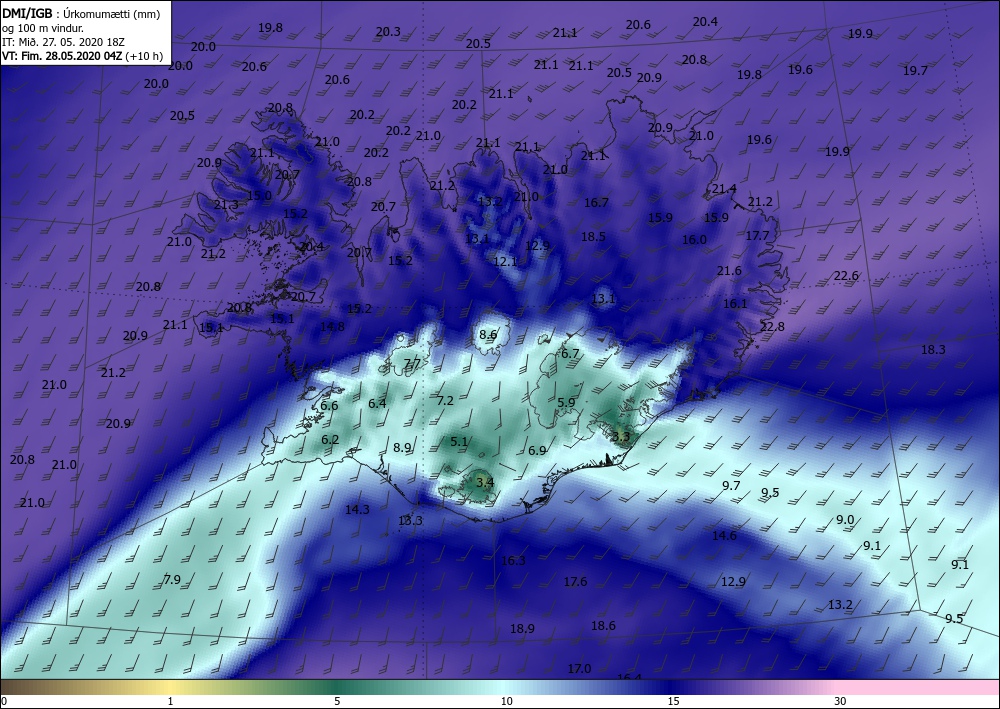
Task: Click the map value 22.8 on the east coast
Action: click(772, 326)
